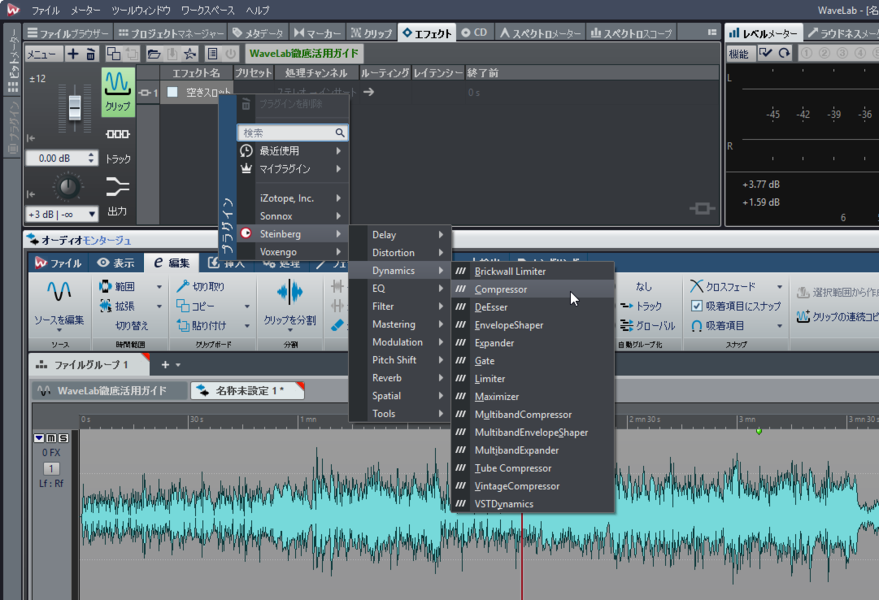Expand the 範囲 dropdown arrow

(159, 287)
